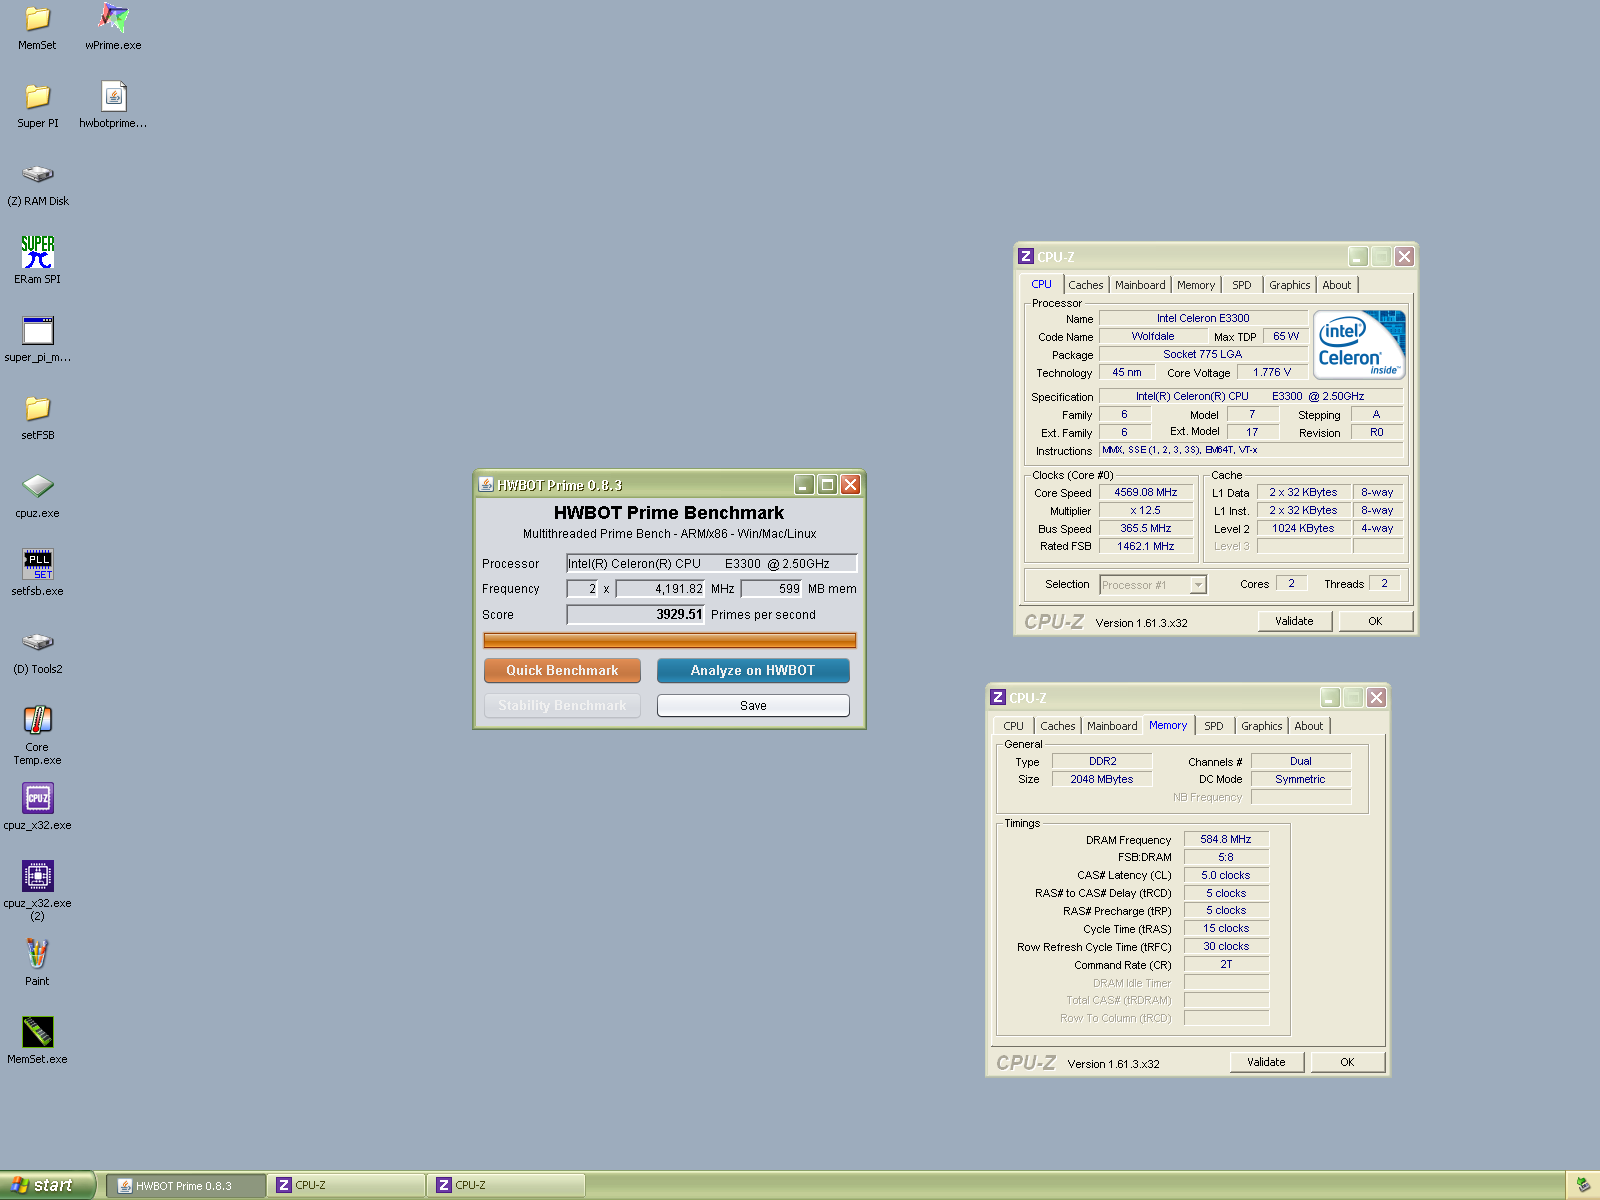Click the HWBOT Prime title bar Java icon
Screen dimensions: 1600x1200
point(486,485)
